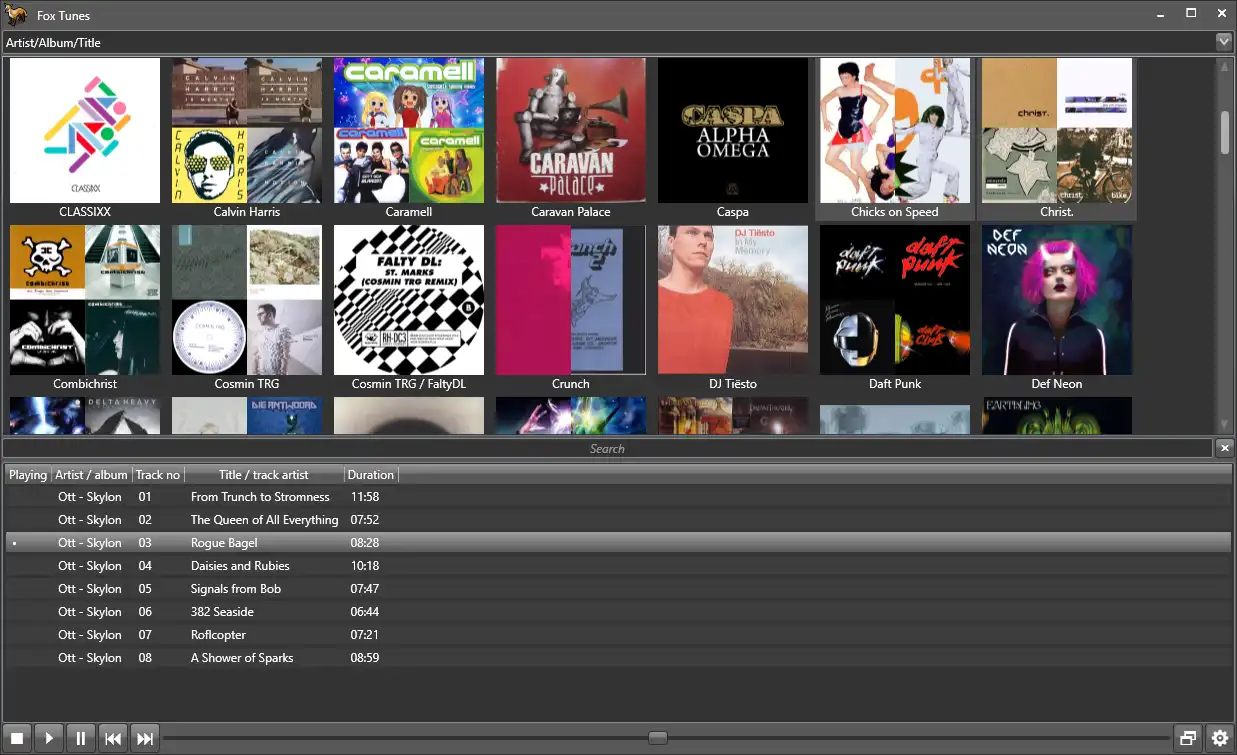Select the Cosmin TRG artwork tile
This screenshot has width=1237, height=755.
coord(247,300)
